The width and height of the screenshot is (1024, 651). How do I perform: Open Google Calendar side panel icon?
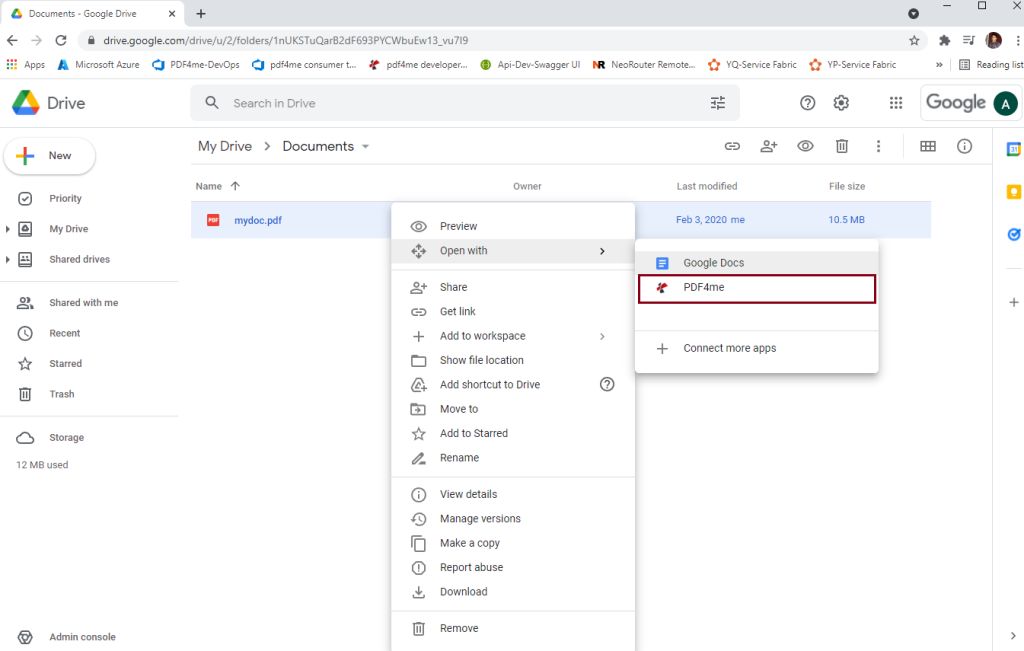[1013, 149]
